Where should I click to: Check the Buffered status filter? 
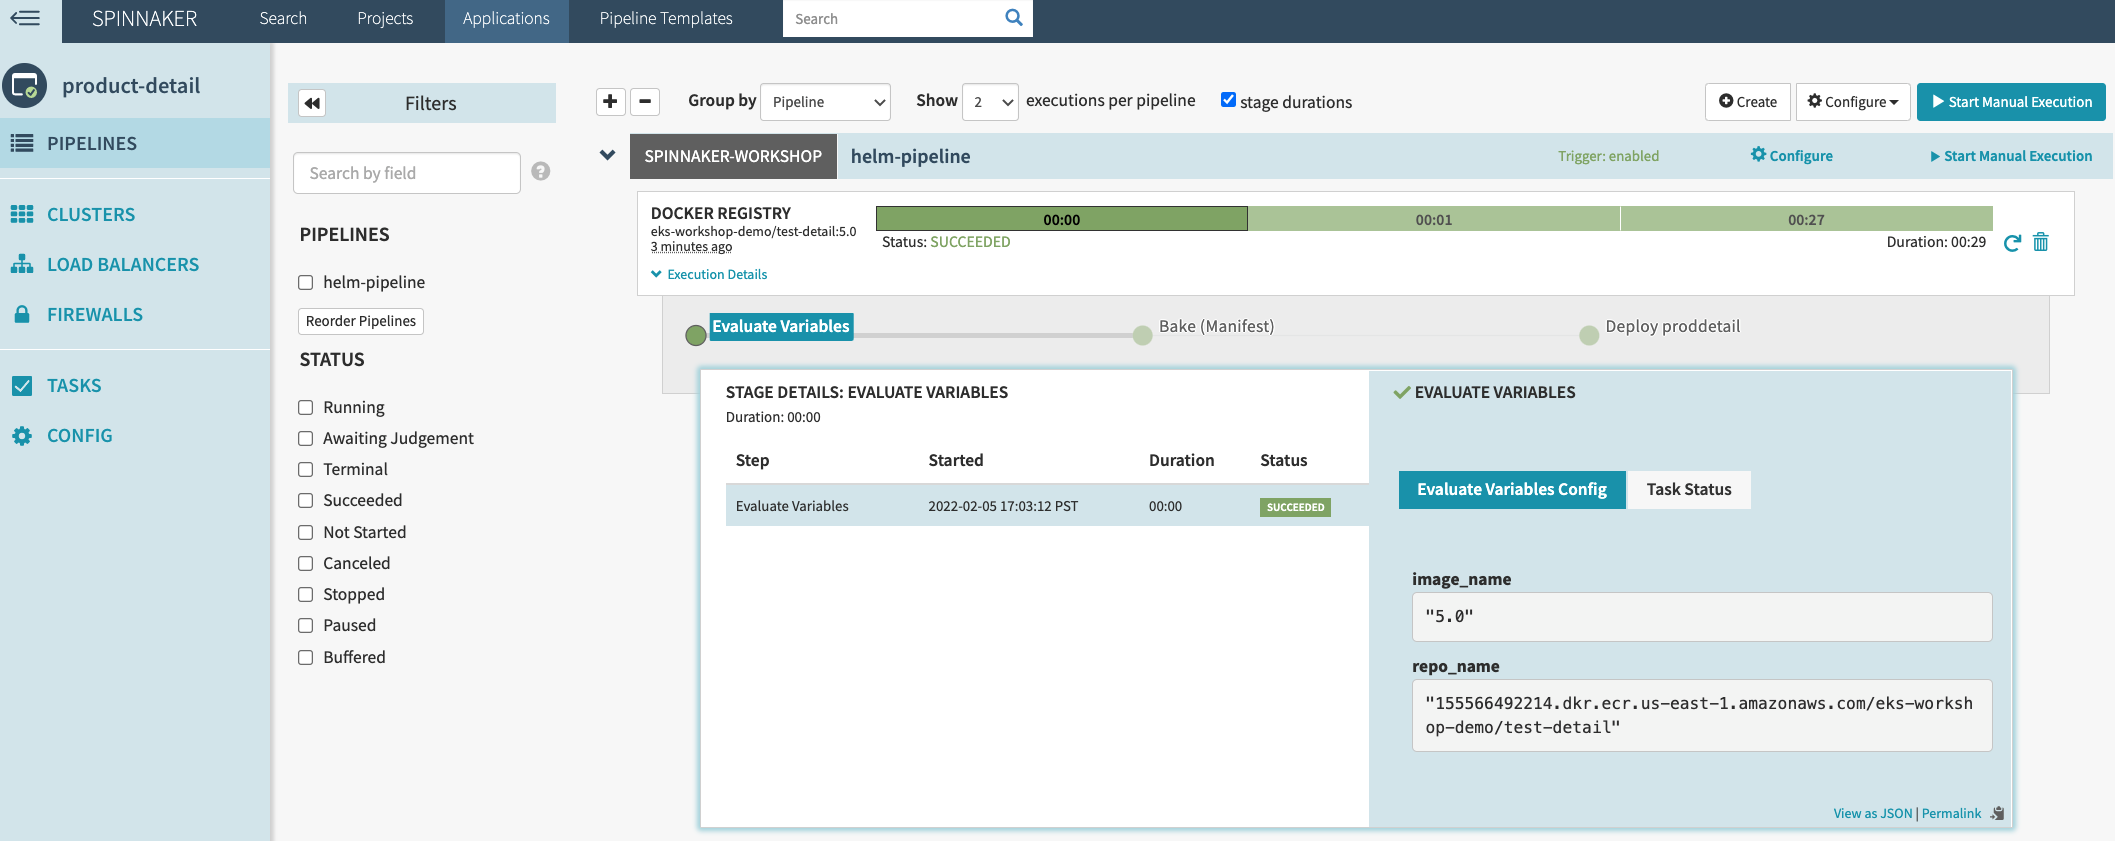point(306,658)
